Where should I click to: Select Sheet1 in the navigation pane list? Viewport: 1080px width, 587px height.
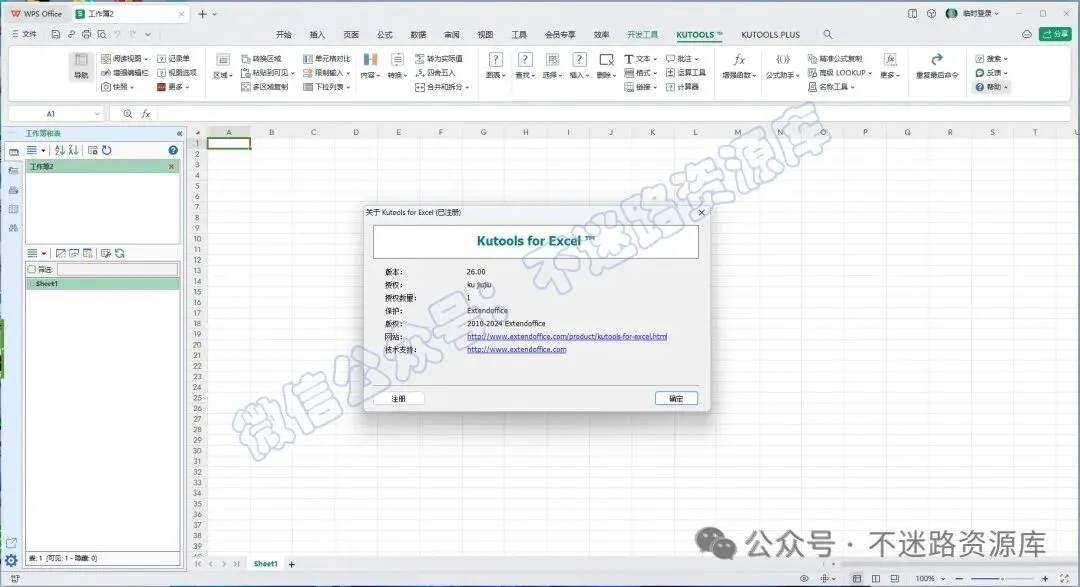point(103,284)
